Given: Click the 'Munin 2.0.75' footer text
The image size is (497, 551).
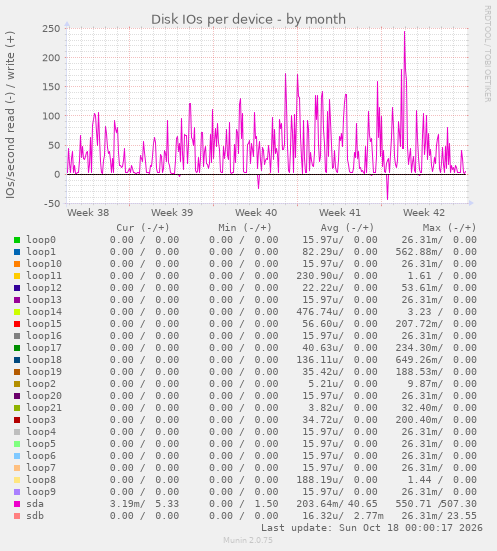Looking at the screenshot, I should tap(248, 540).
